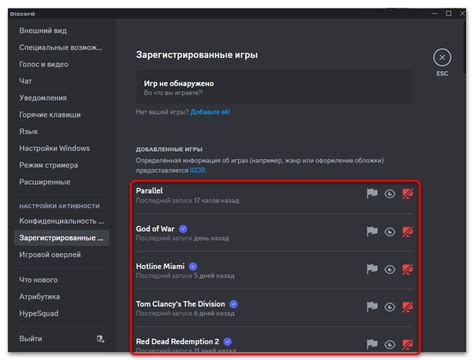The height and width of the screenshot is (360, 474).
Task: Click the logout icon beside Выйти
Action: [x=100, y=339]
